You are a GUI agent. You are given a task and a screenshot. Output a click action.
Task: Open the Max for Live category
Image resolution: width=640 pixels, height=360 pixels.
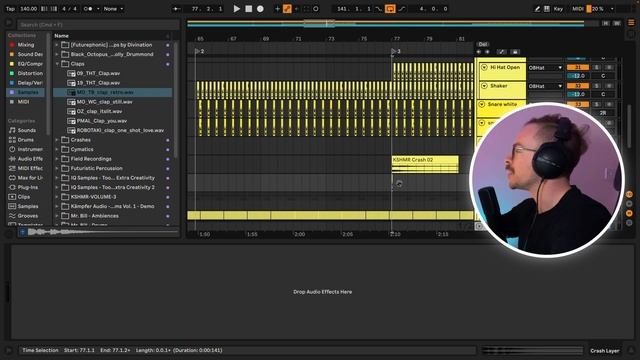tap(25, 178)
